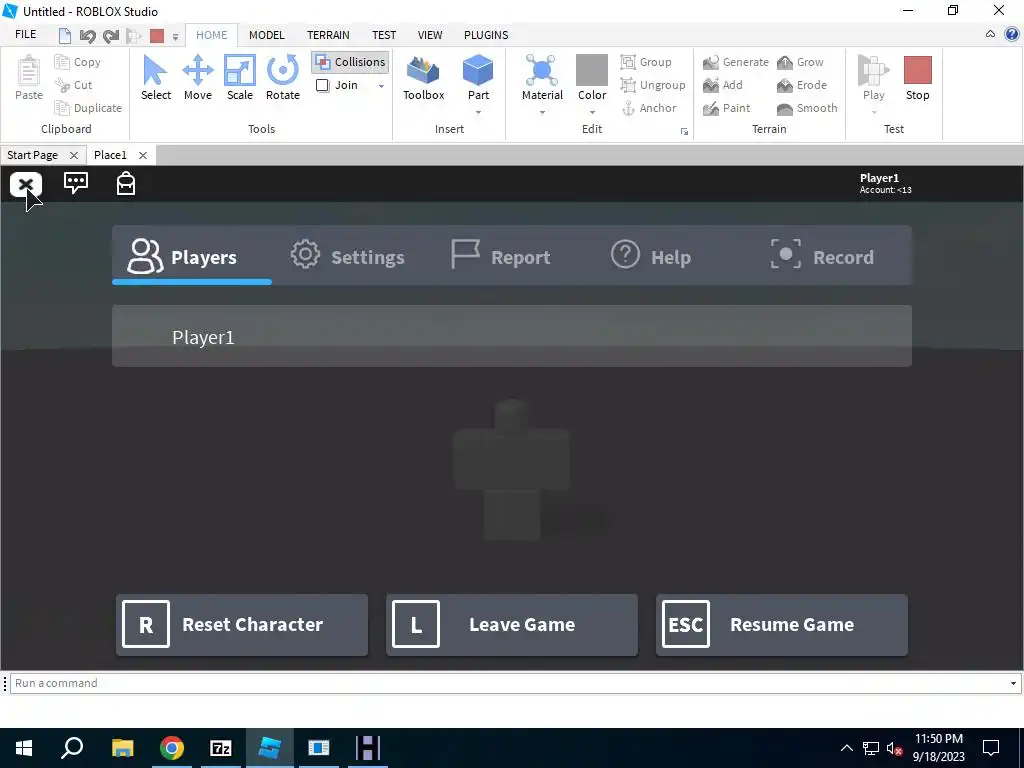
Task: Select the Select tool arrow icon
Action: [155, 71]
